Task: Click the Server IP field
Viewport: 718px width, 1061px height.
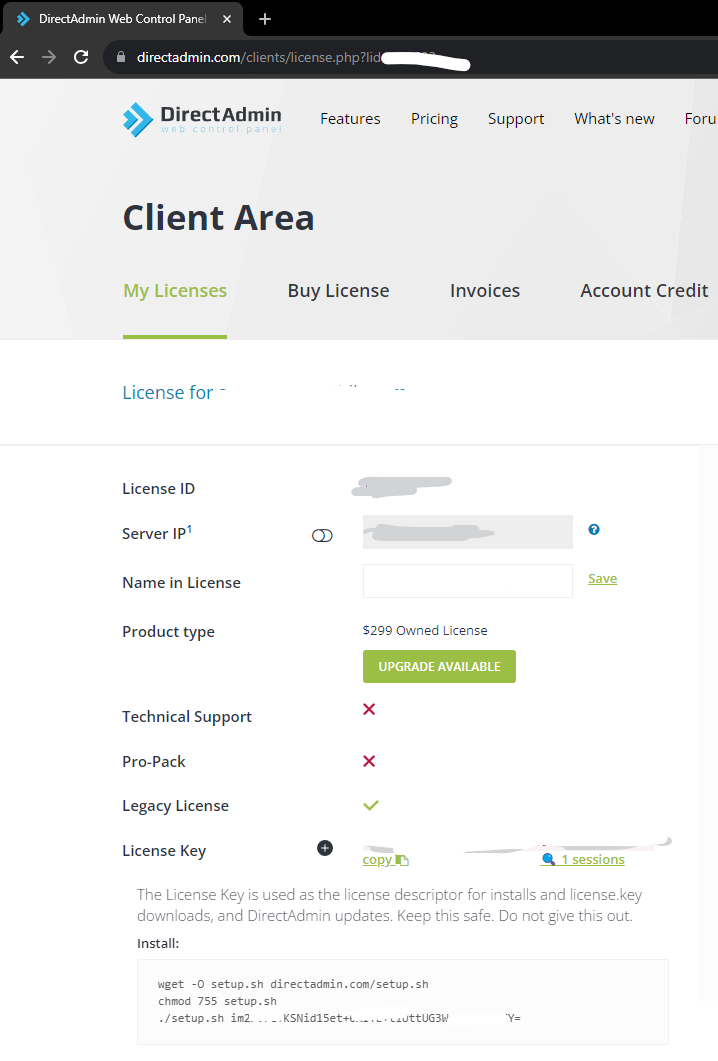Action: pos(468,532)
